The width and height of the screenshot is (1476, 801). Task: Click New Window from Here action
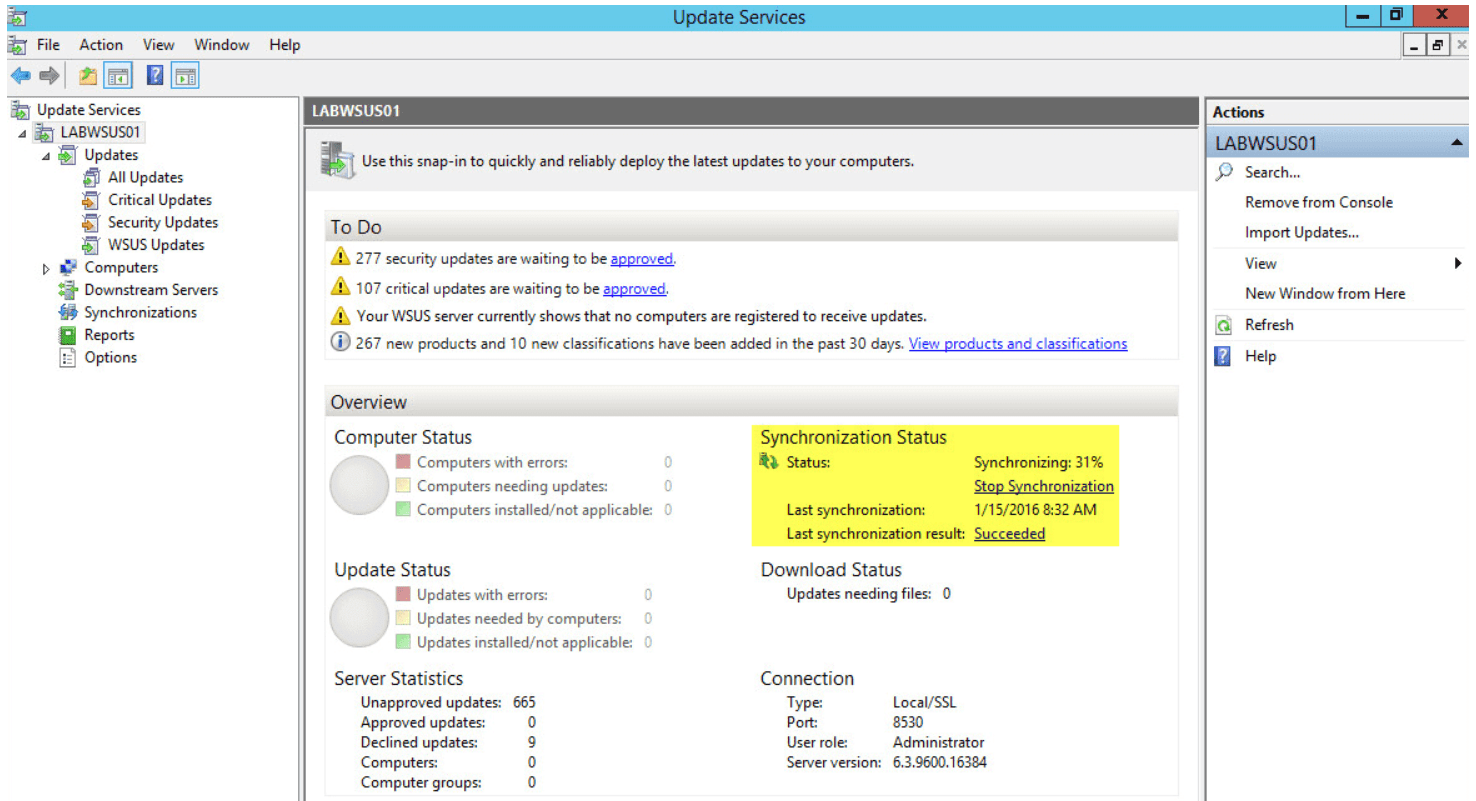tap(1325, 294)
